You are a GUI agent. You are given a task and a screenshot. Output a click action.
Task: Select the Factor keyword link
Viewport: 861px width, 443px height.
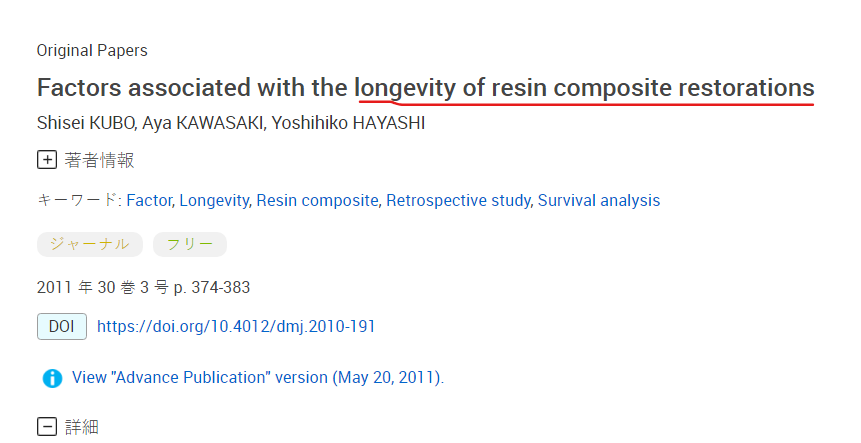(151, 200)
